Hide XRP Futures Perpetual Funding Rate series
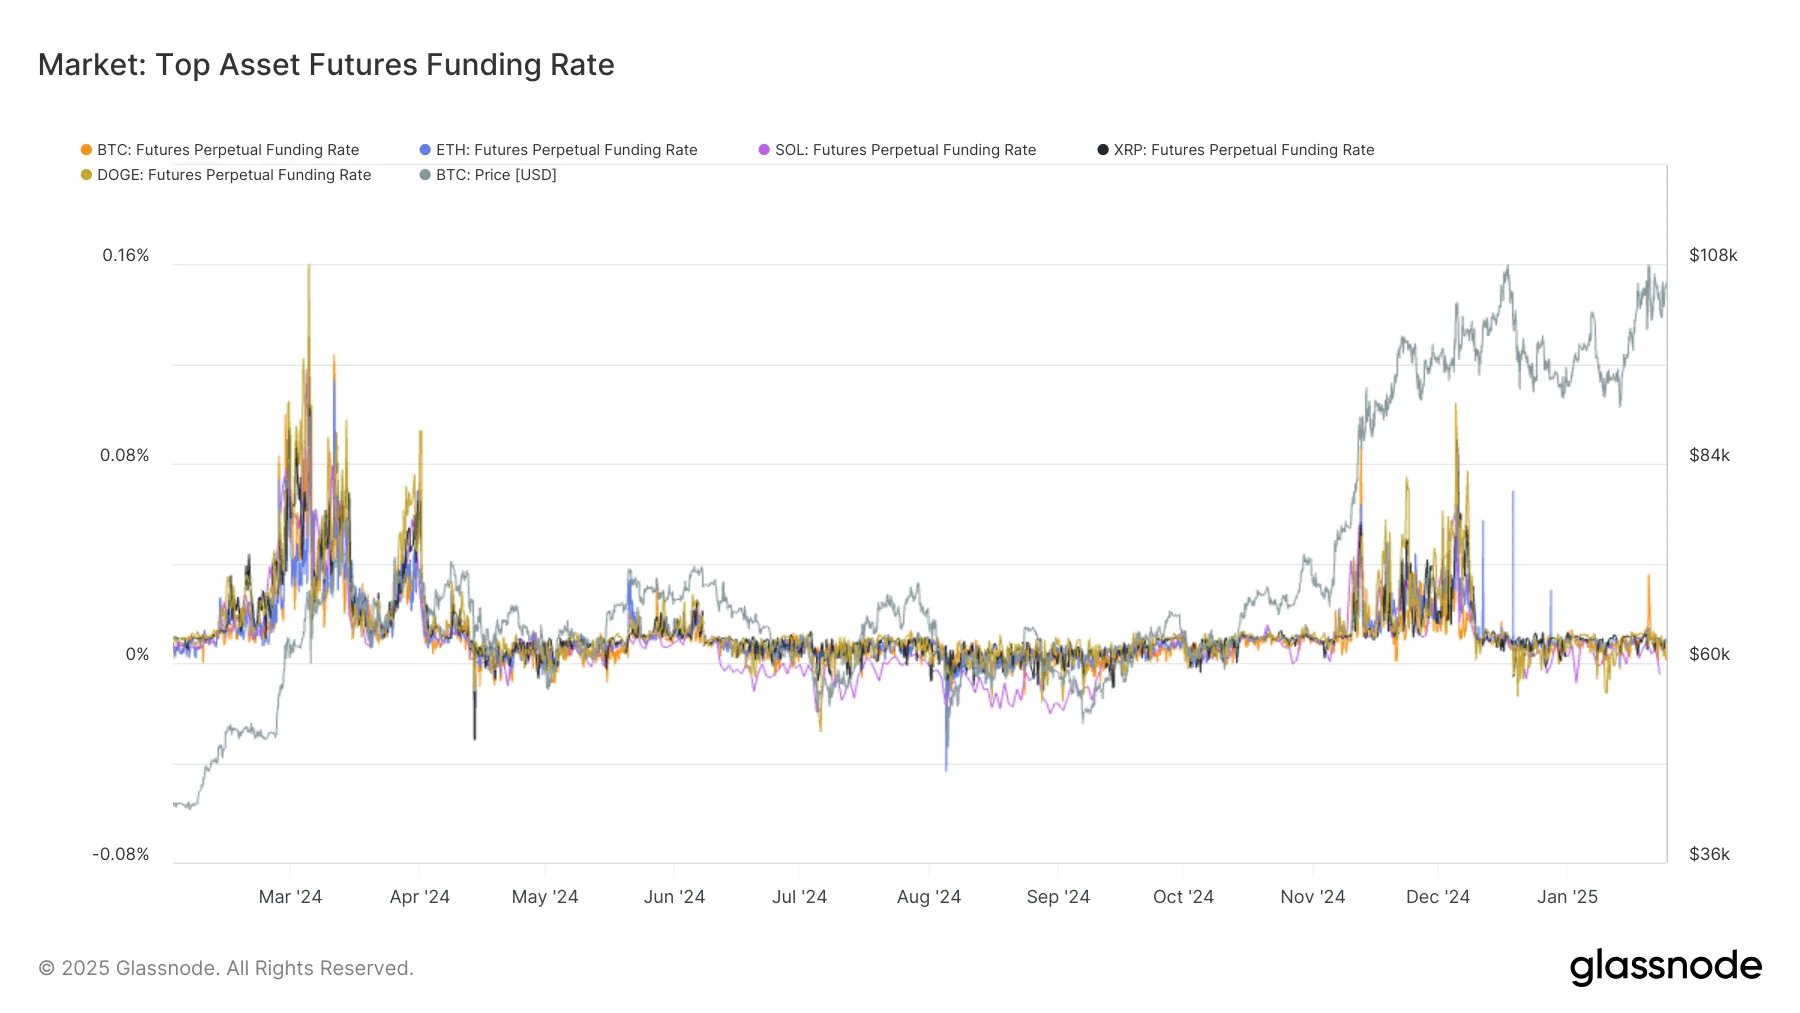 coord(1243,150)
